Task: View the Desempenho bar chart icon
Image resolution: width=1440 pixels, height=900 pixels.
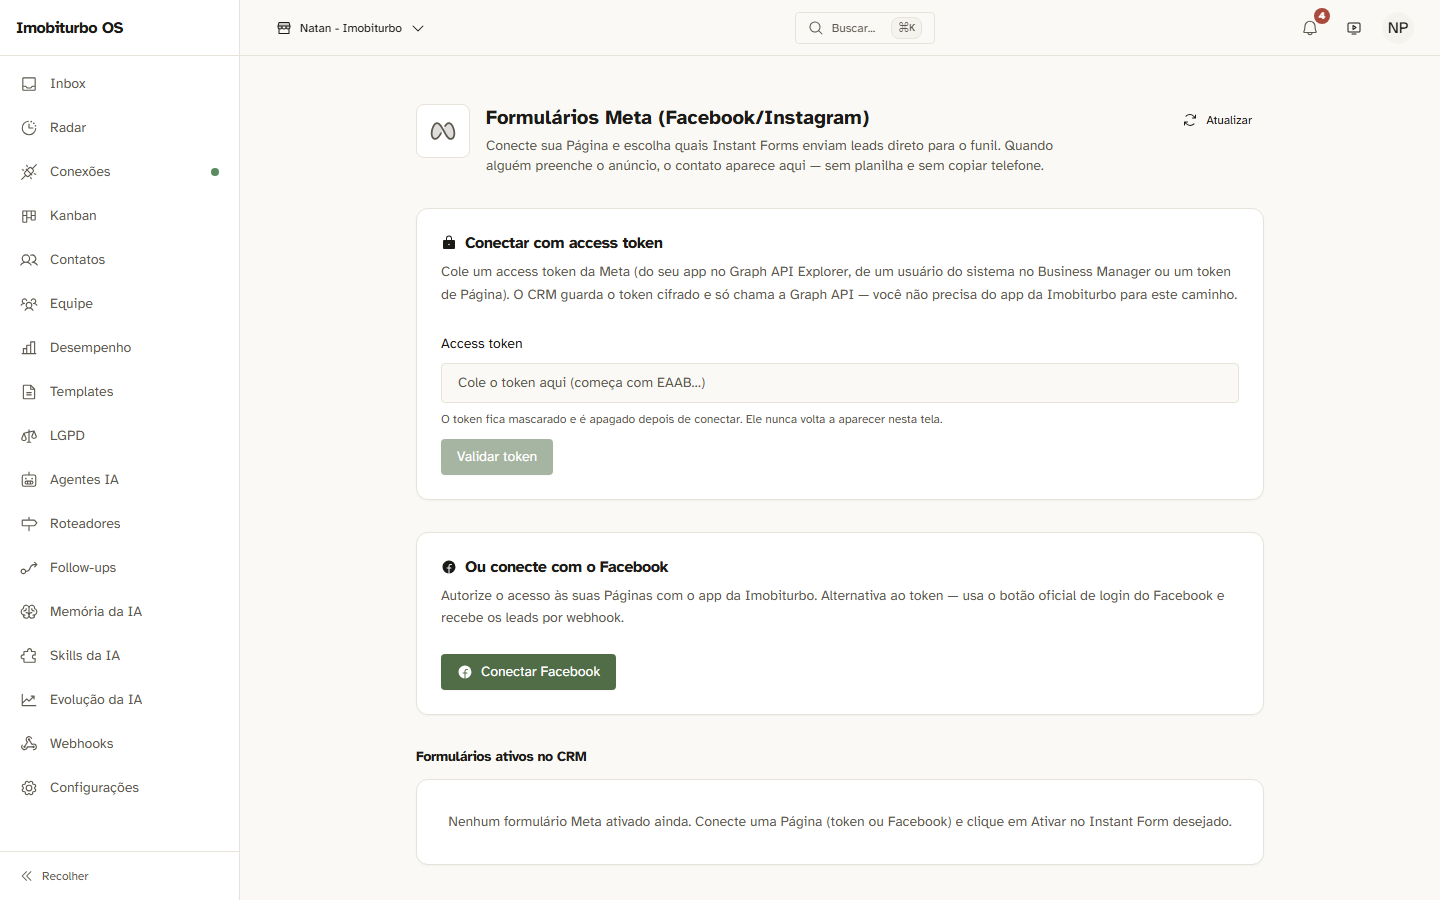Action: tap(29, 348)
